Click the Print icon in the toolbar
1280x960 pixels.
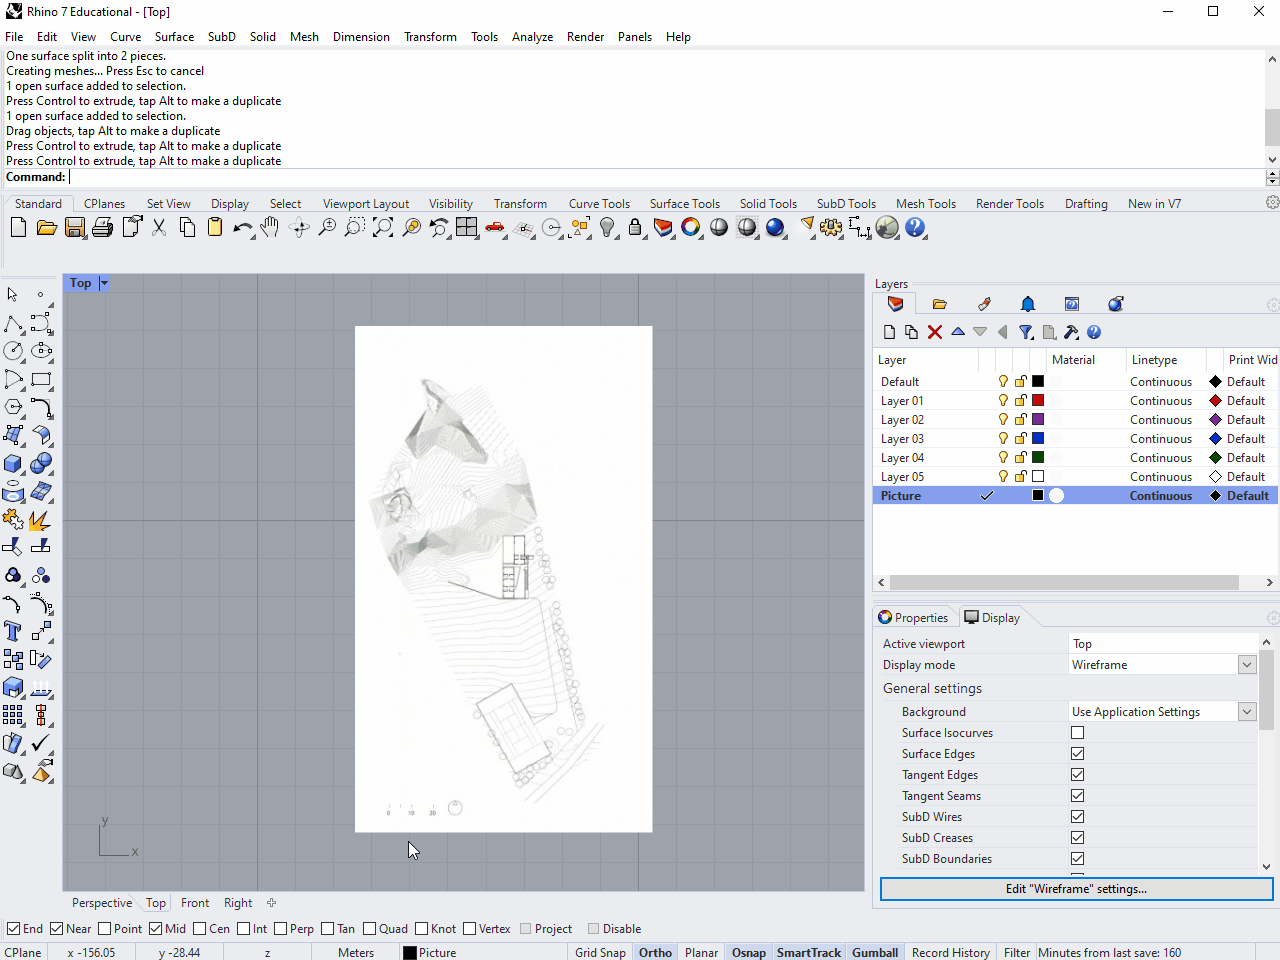pos(102,228)
